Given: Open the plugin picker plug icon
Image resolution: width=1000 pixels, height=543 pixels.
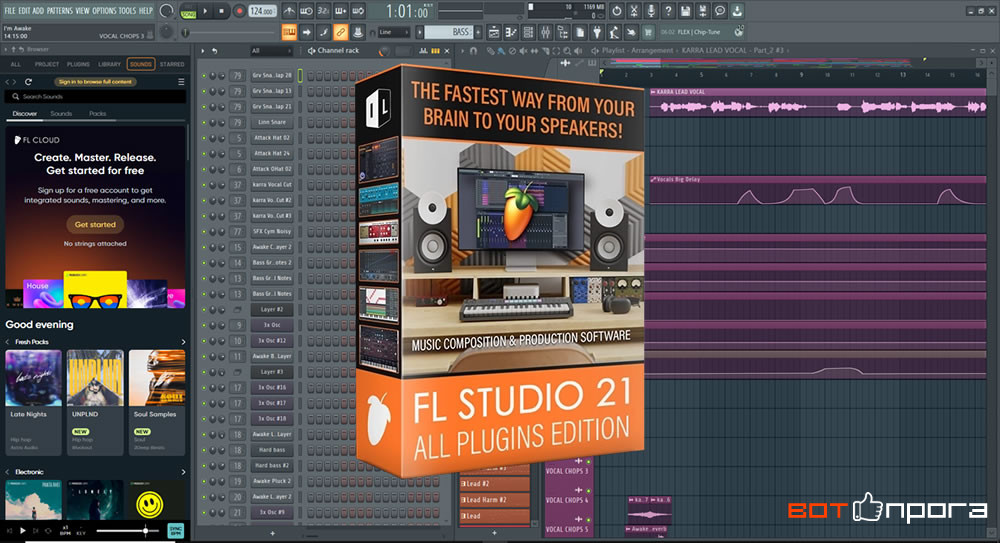Looking at the screenshot, I should (x=597, y=32).
